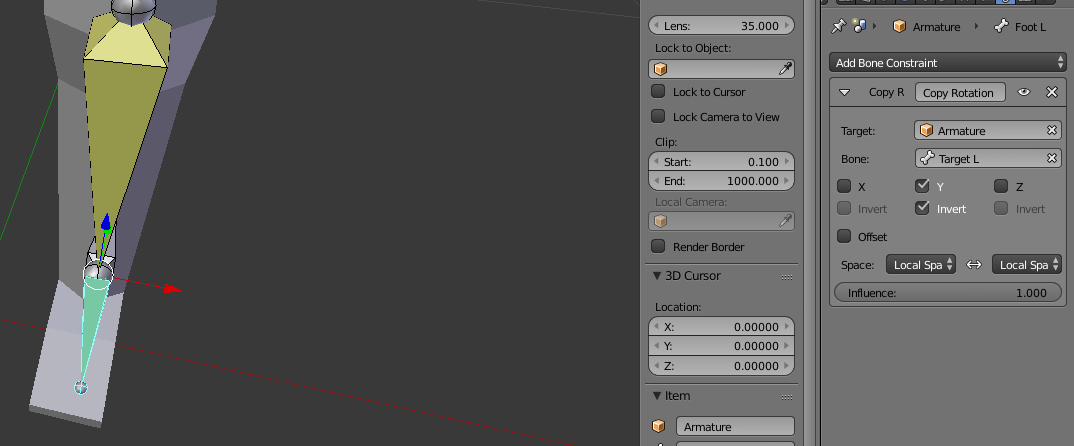Collapse the Copy Rotation constraint panel
This screenshot has width=1074, height=446.
tap(845, 92)
